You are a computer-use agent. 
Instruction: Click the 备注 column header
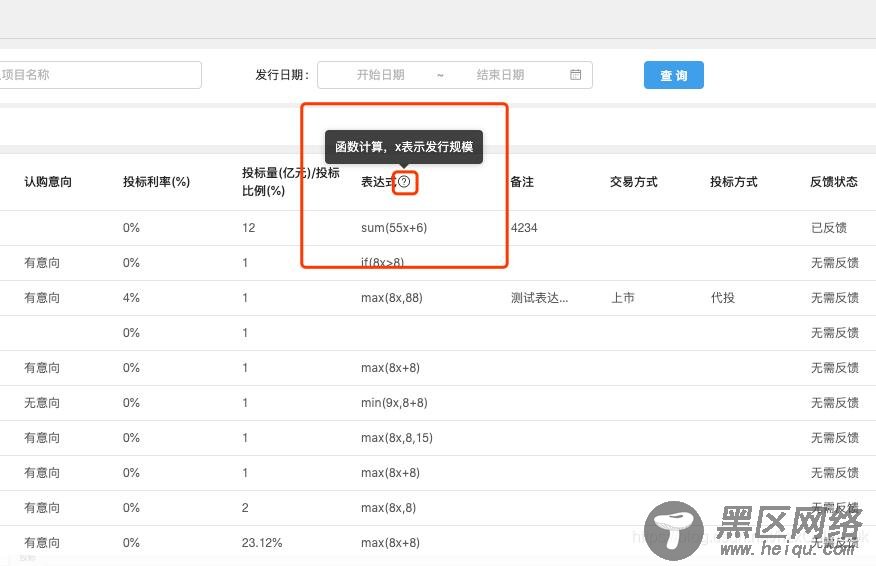(522, 182)
